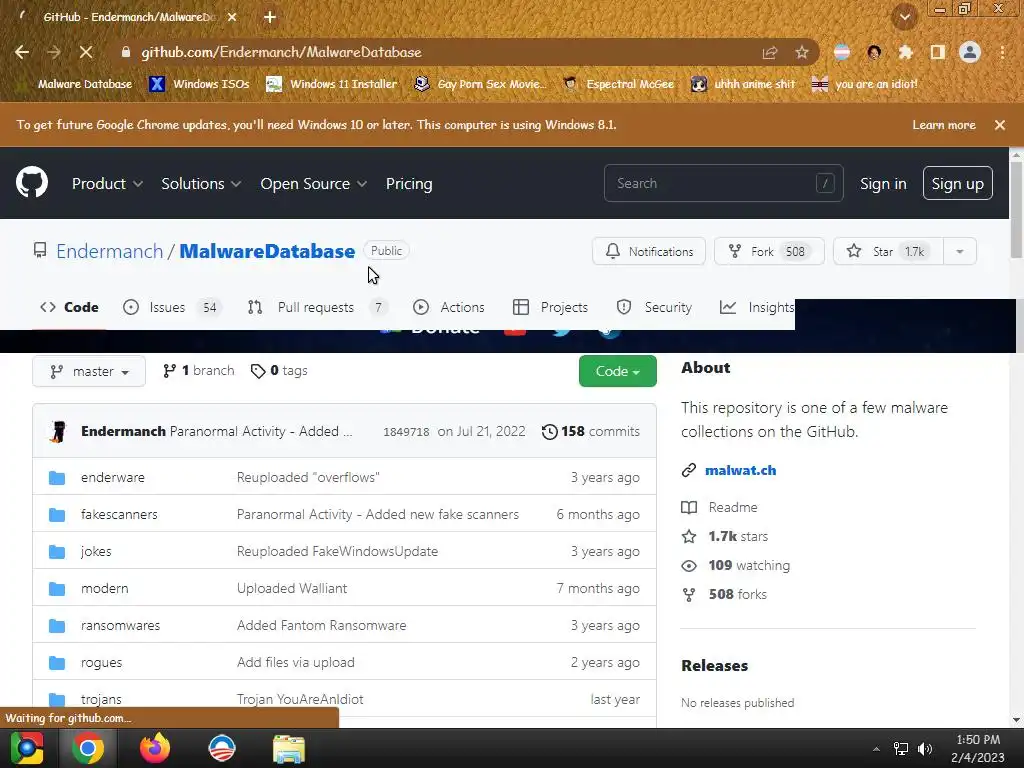Image resolution: width=1024 pixels, height=768 pixels.
Task: Close the GitHub MalwareDatabase tab
Action: (232, 17)
